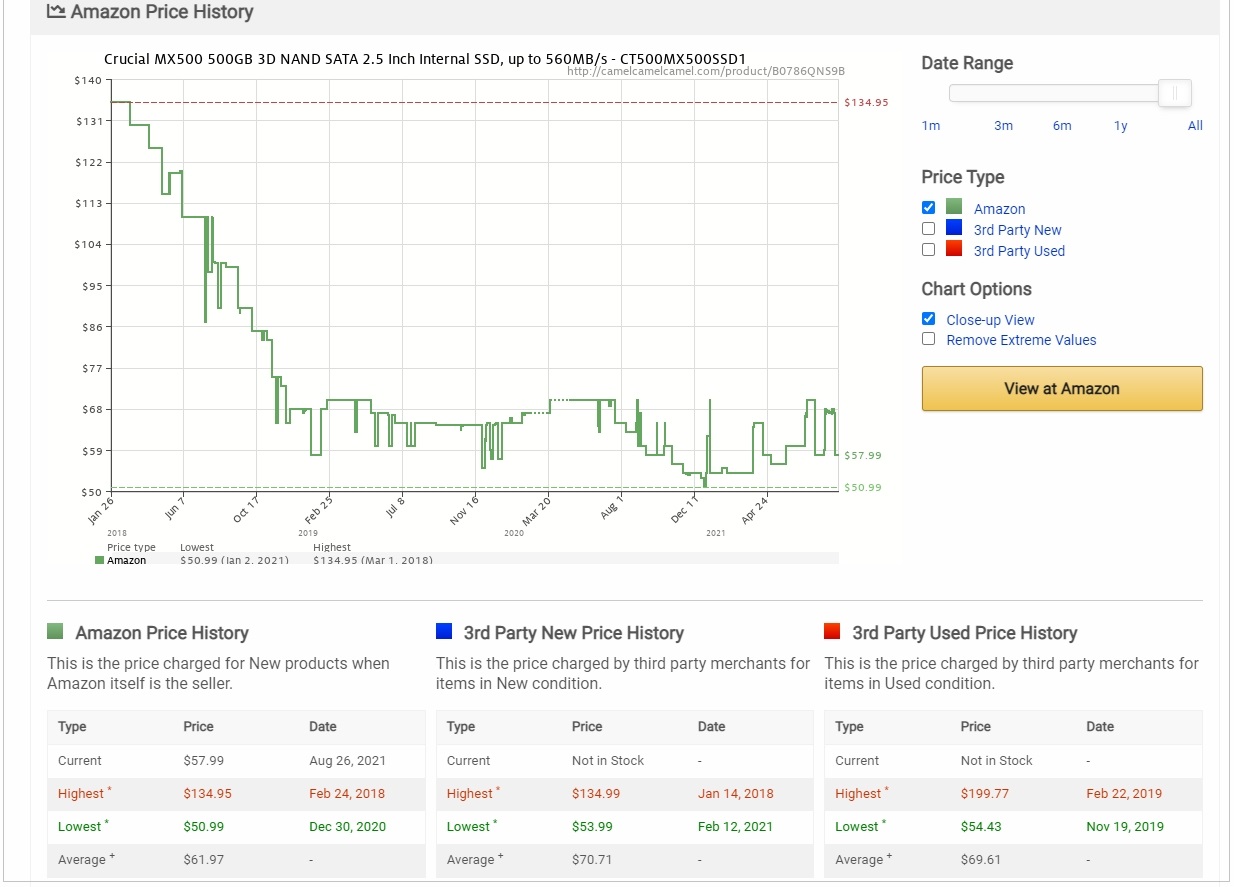Click the Dec 30, 2020 date cell
The width and height of the screenshot is (1234, 887).
347,826
